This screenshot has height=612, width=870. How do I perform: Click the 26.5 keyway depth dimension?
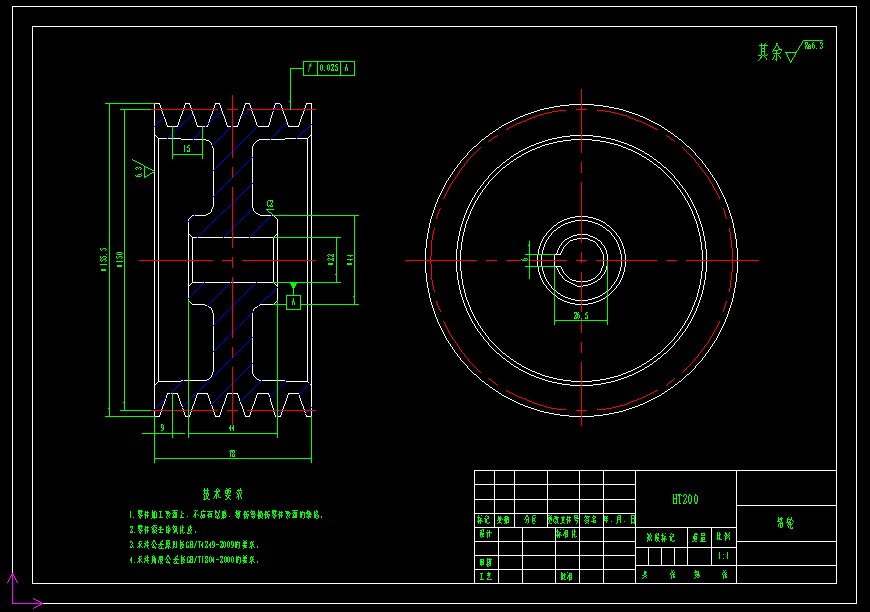(x=581, y=316)
